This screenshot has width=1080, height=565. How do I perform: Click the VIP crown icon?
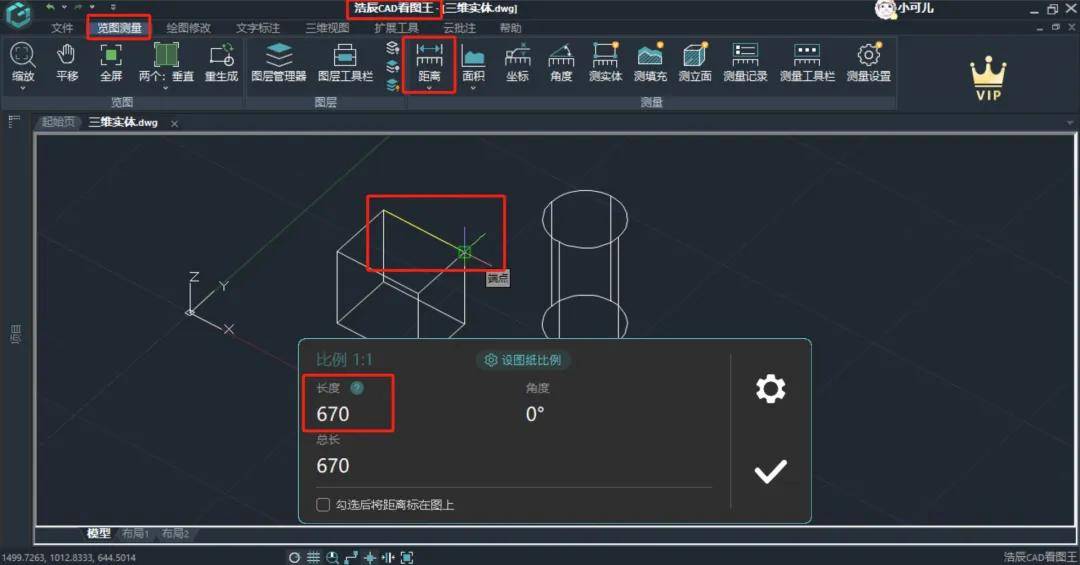988,78
